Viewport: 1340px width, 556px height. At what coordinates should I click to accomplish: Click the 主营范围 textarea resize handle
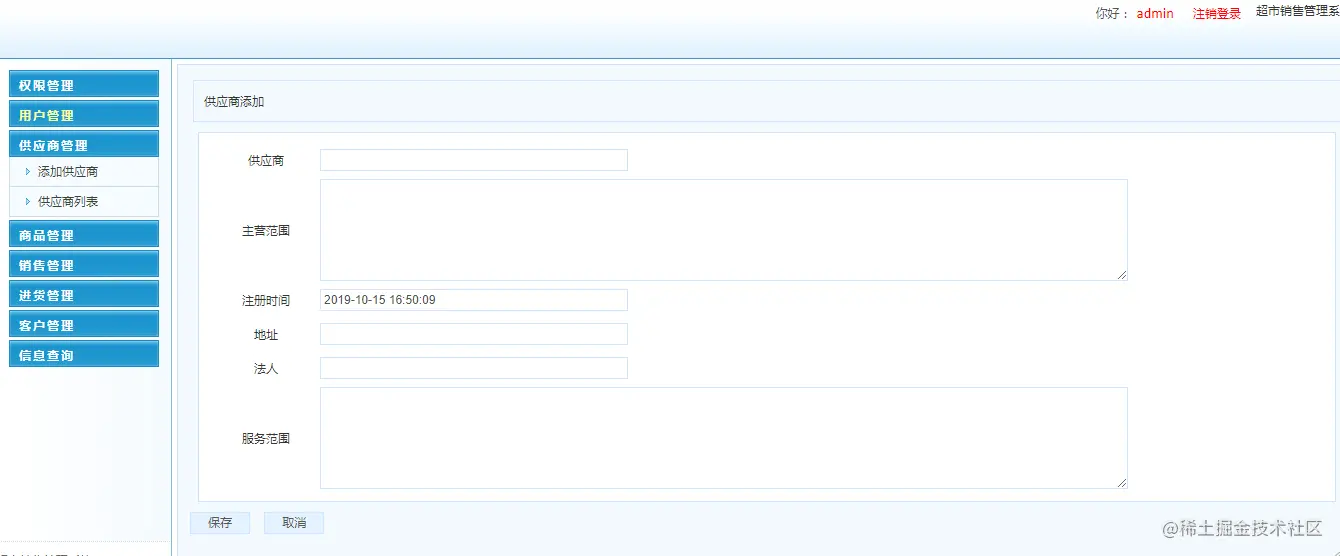1122,275
